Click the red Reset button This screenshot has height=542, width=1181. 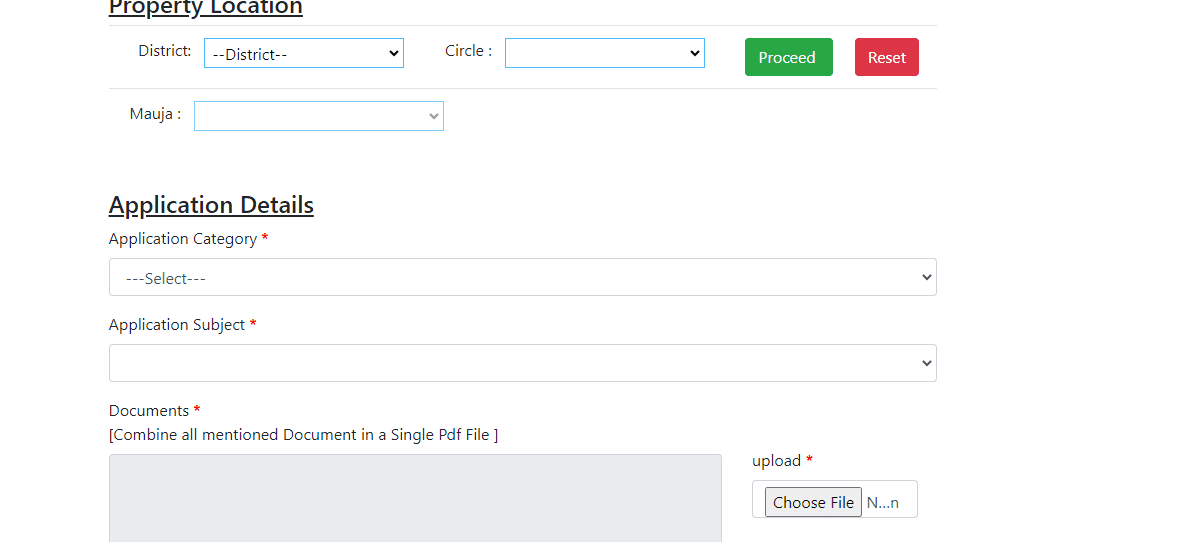pos(886,57)
